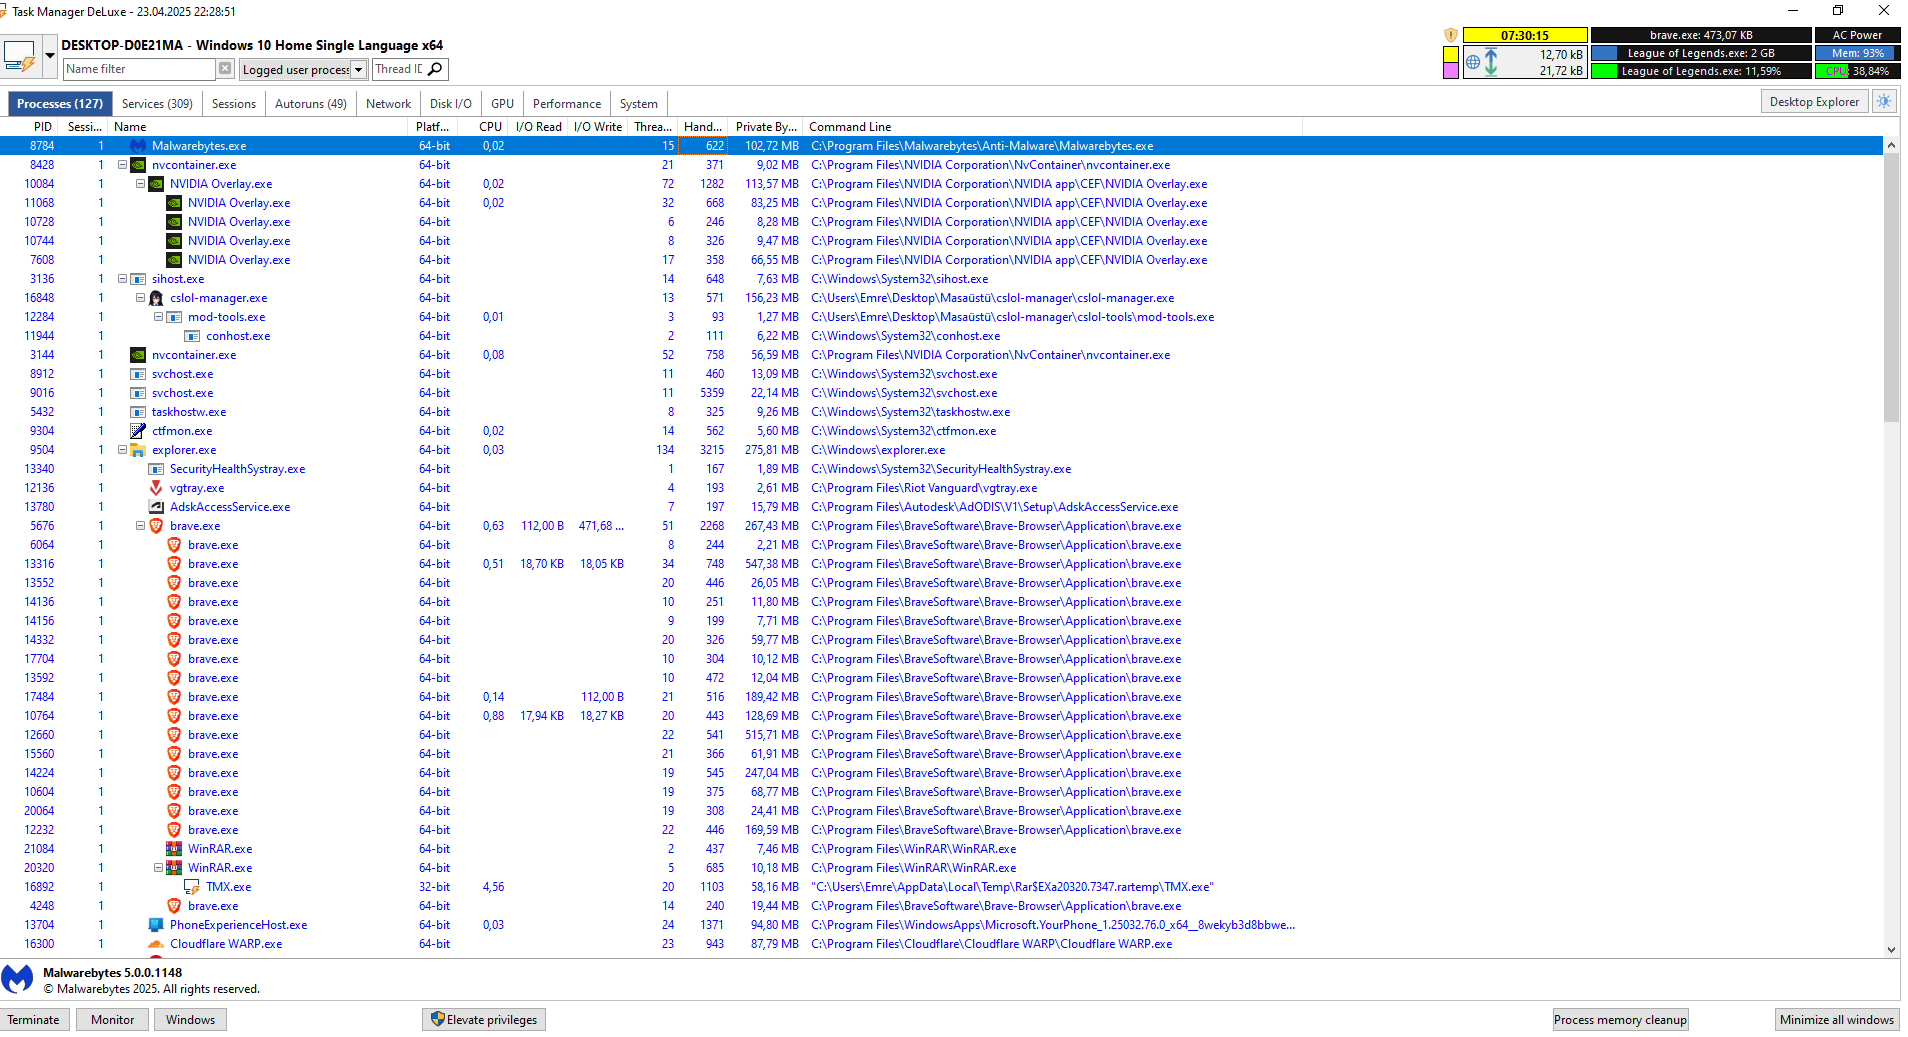Click Brave lion icon for PID 5676
This screenshot has height=1037, width=1908.
(x=156, y=526)
